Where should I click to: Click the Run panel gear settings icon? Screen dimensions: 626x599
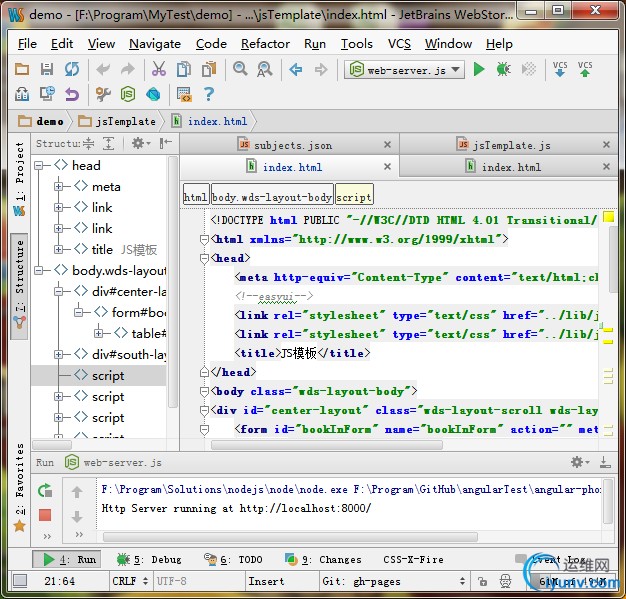(x=579, y=462)
